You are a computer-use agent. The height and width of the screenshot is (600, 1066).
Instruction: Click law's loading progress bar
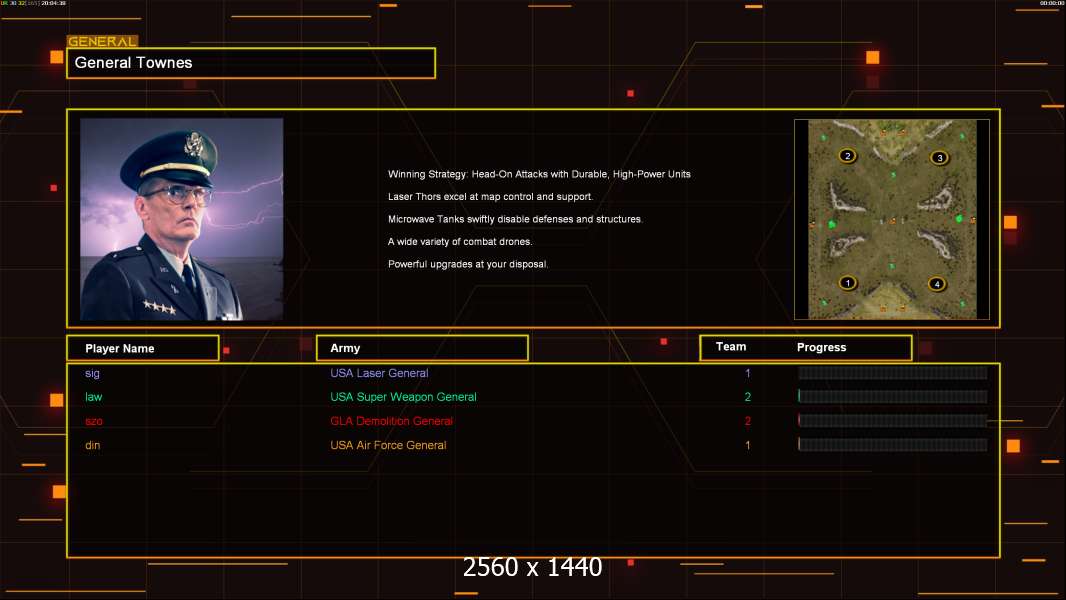893,396
